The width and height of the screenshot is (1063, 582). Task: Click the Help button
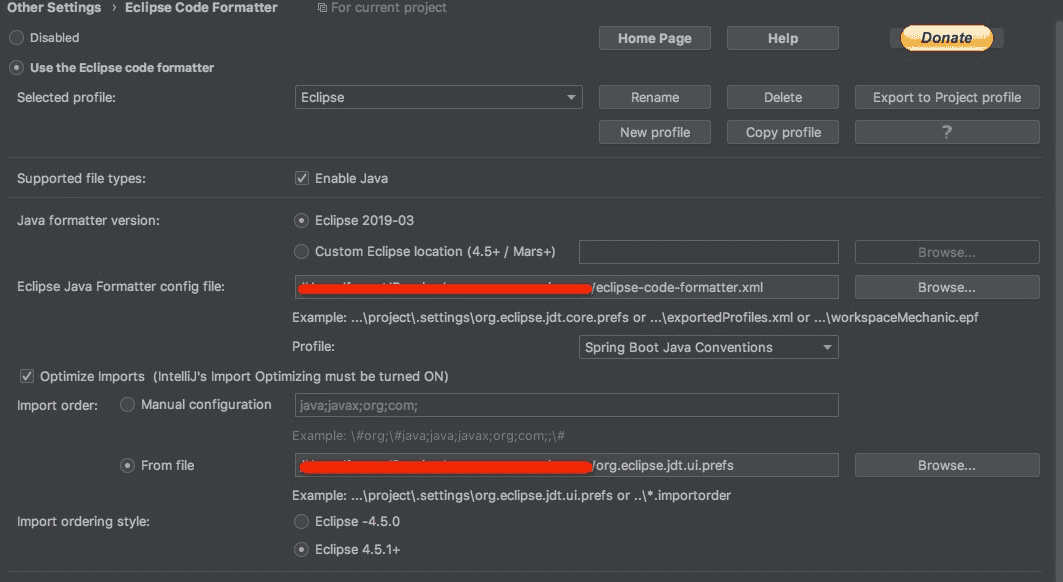point(783,38)
